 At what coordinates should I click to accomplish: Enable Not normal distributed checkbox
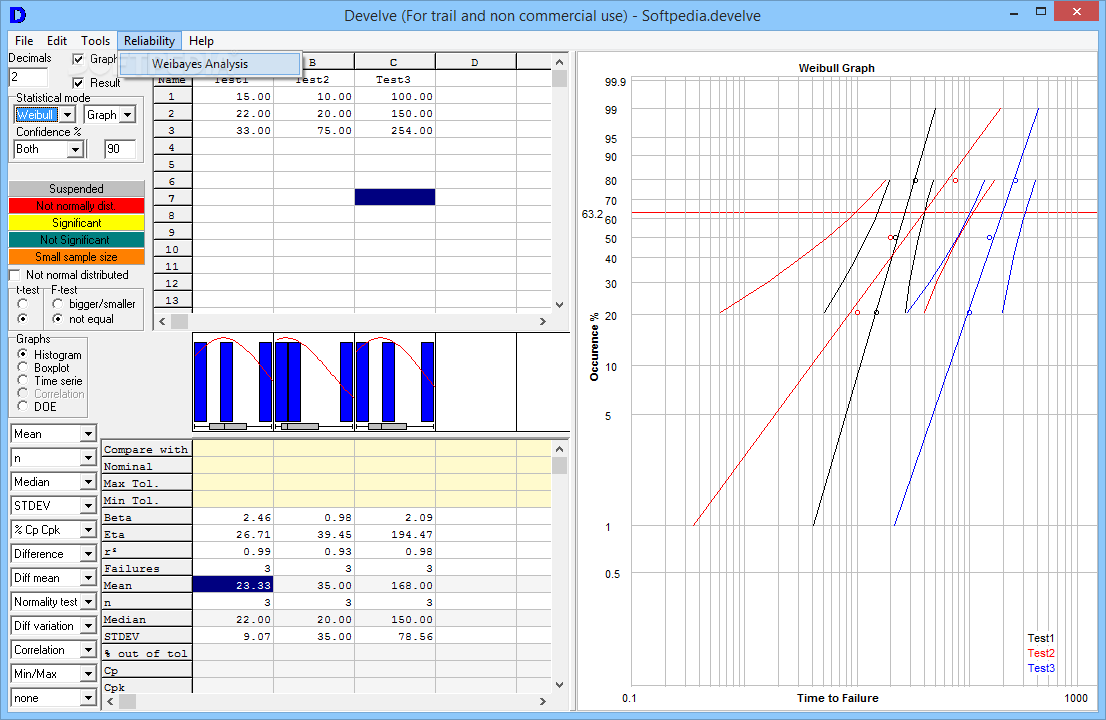coord(15,275)
